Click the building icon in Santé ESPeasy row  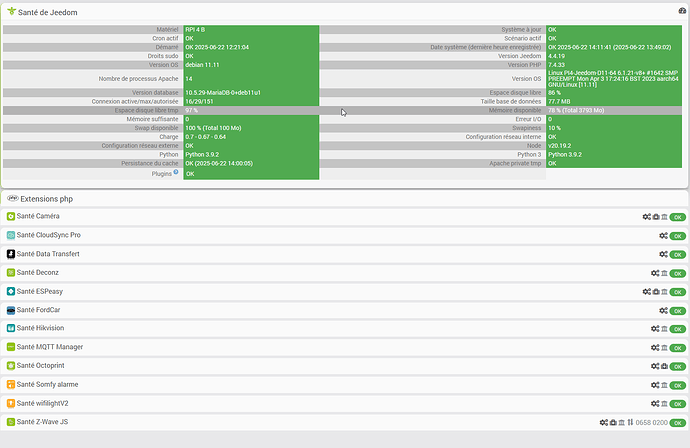point(664,291)
